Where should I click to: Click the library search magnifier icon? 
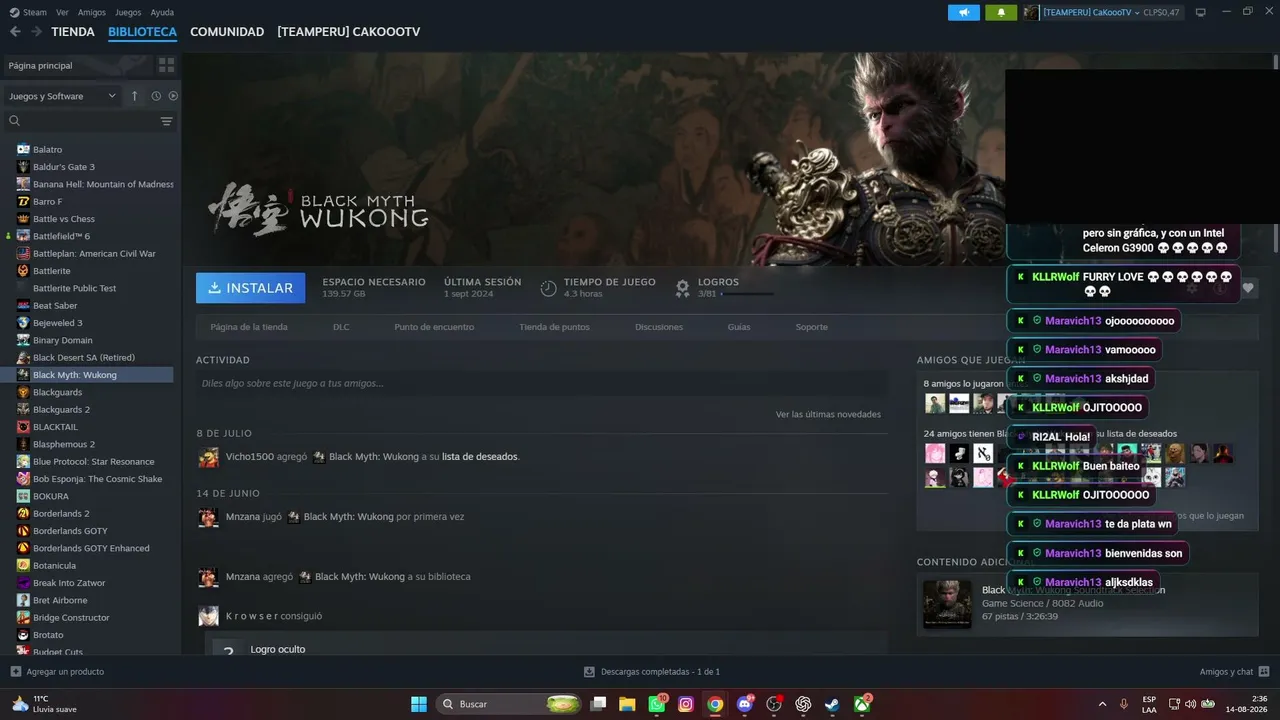pos(15,121)
